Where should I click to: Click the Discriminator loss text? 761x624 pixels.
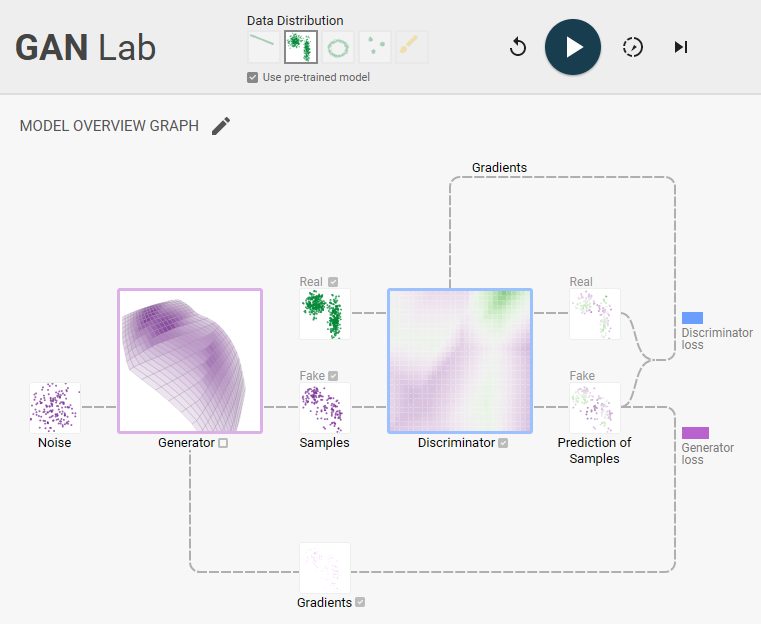(717, 339)
